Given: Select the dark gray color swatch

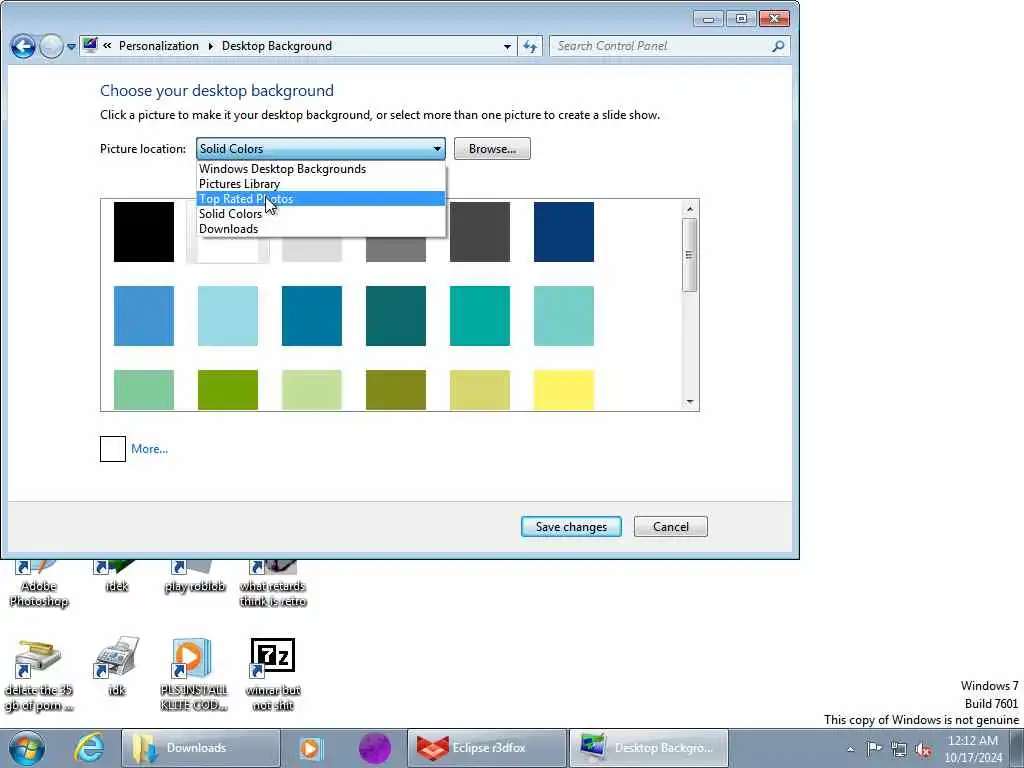Looking at the screenshot, I should point(480,232).
